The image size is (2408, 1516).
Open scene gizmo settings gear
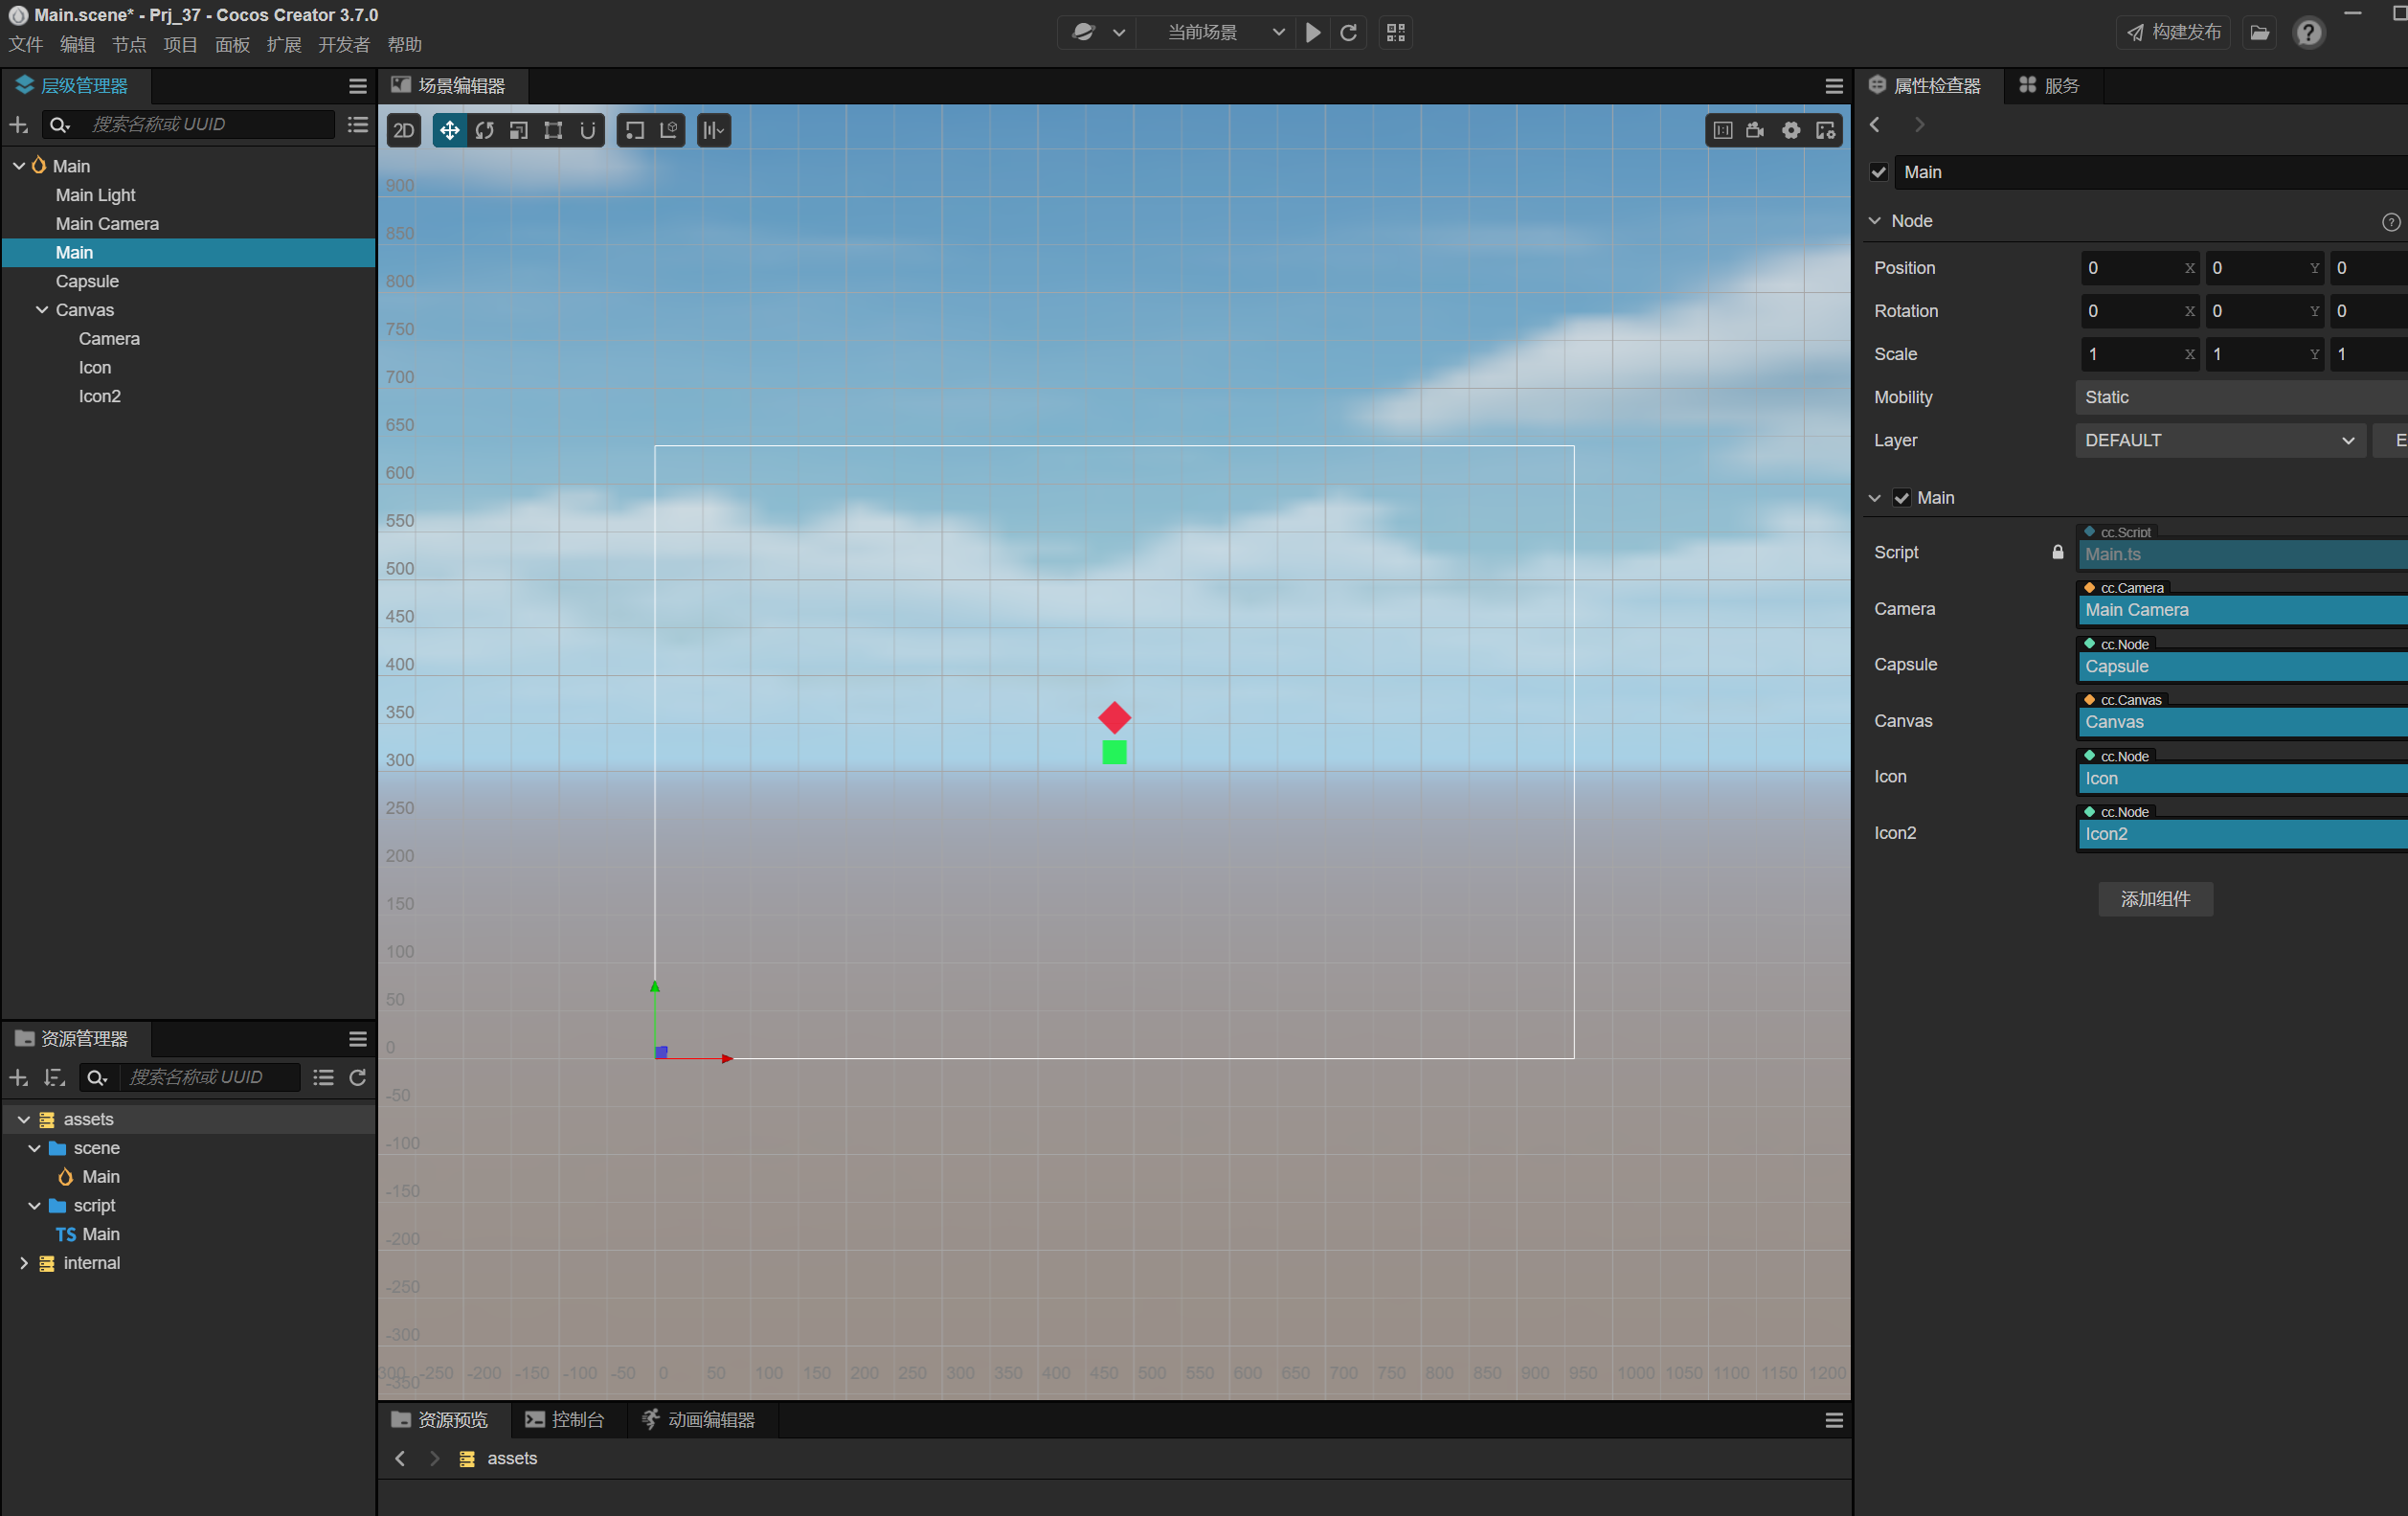pos(1790,130)
